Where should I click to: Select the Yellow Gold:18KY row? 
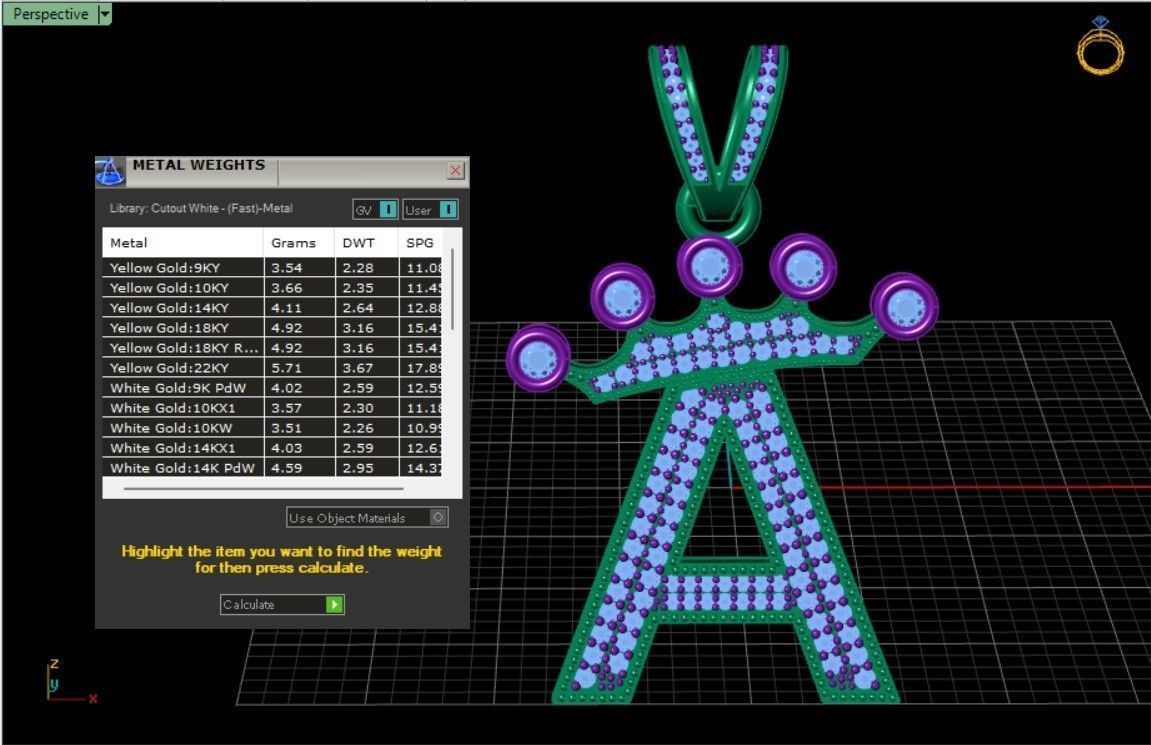click(272, 327)
